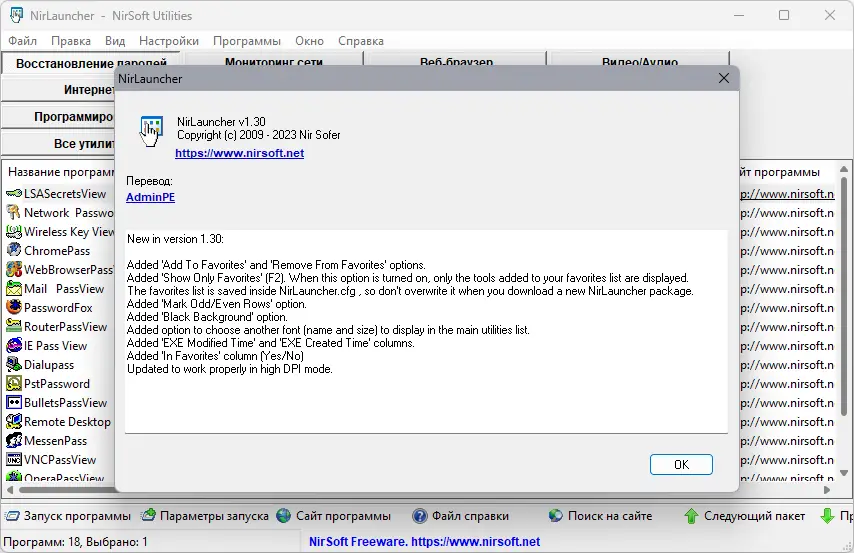Click Название программы column header
Image resolution: width=854 pixels, height=553 pixels.
(61, 172)
